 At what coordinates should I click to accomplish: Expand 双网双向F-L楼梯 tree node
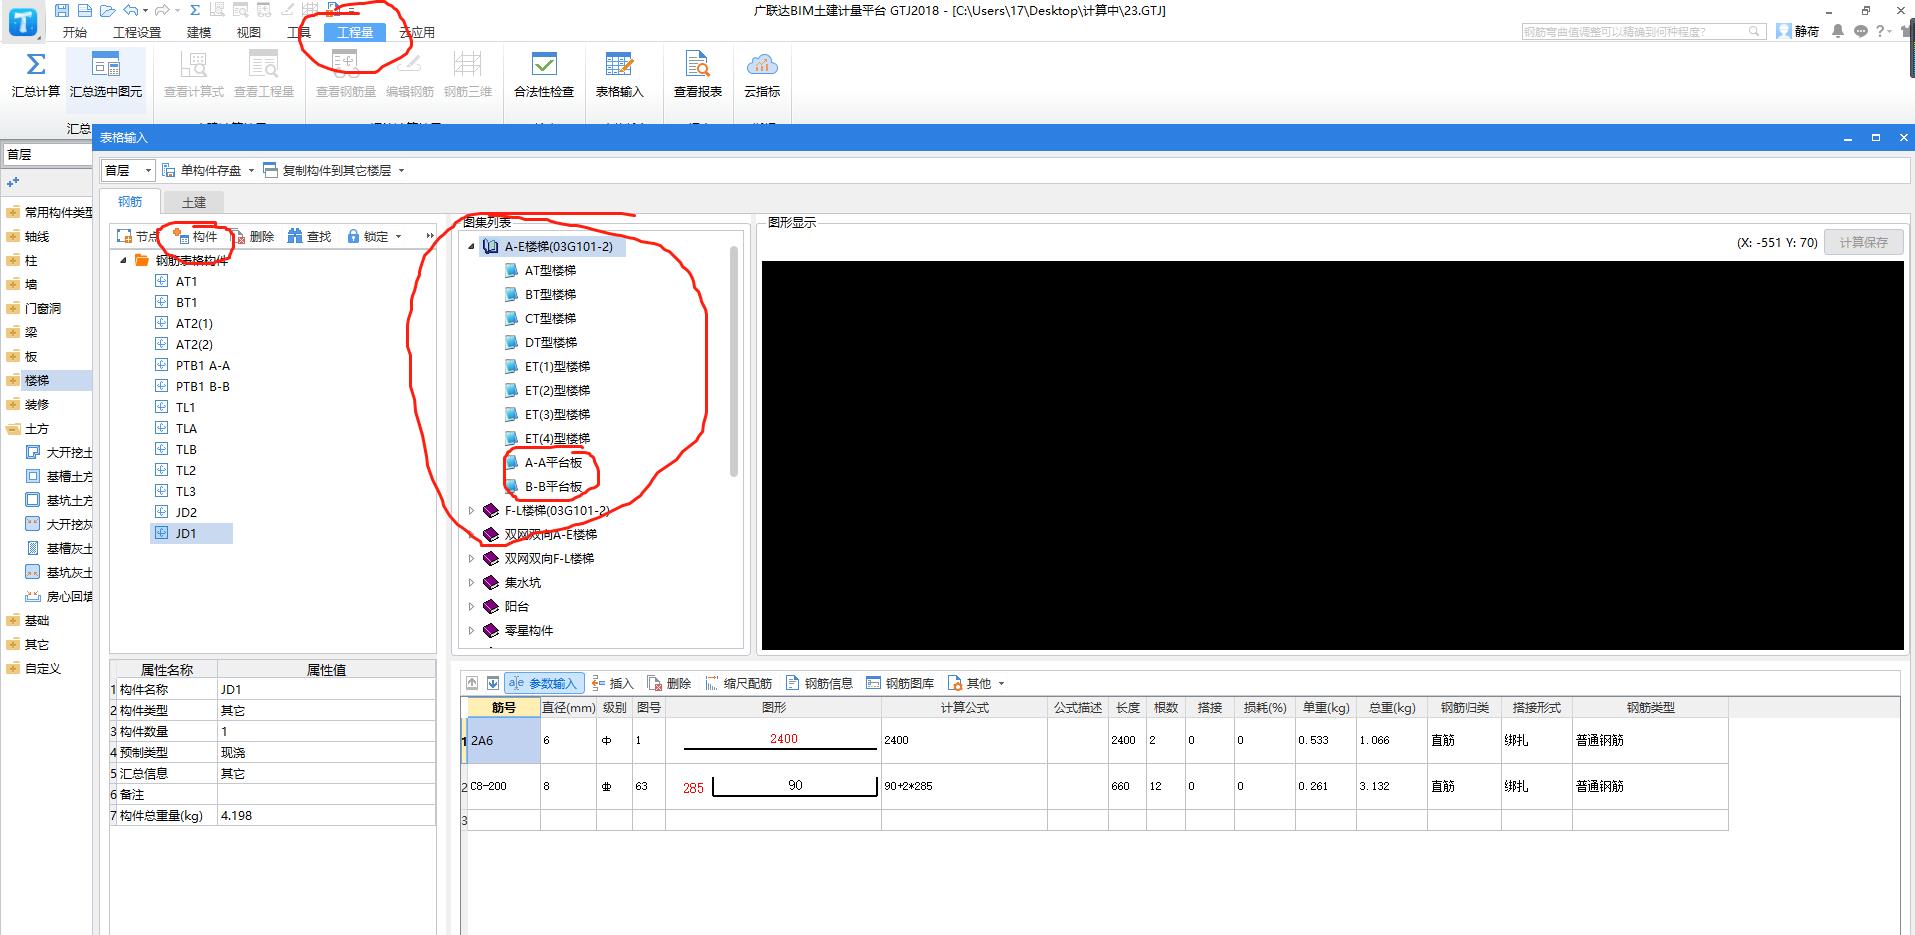472,558
